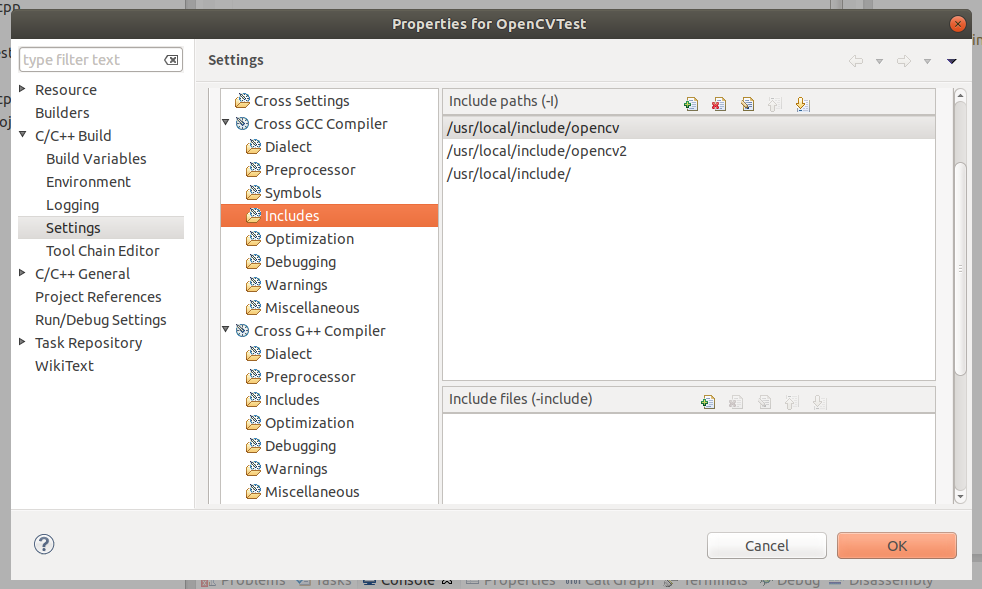The width and height of the screenshot is (982, 589).
Task: Collapse the Cross G++ Compiler node
Action: pyautogui.click(x=226, y=330)
